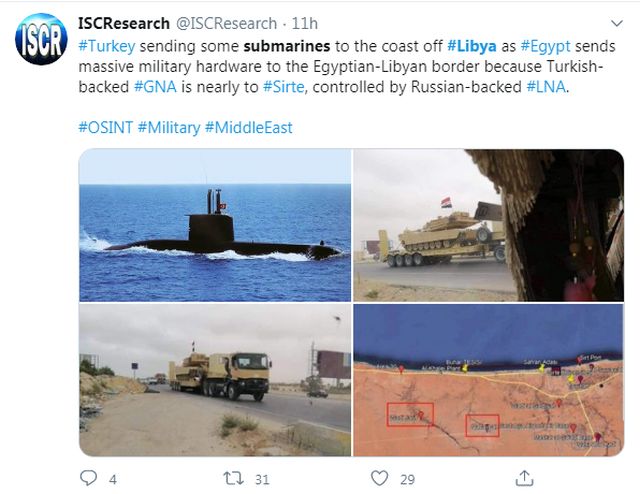The width and height of the screenshot is (640, 494).
Task: Expand the tweet options chevron menu
Action: [x=616, y=23]
